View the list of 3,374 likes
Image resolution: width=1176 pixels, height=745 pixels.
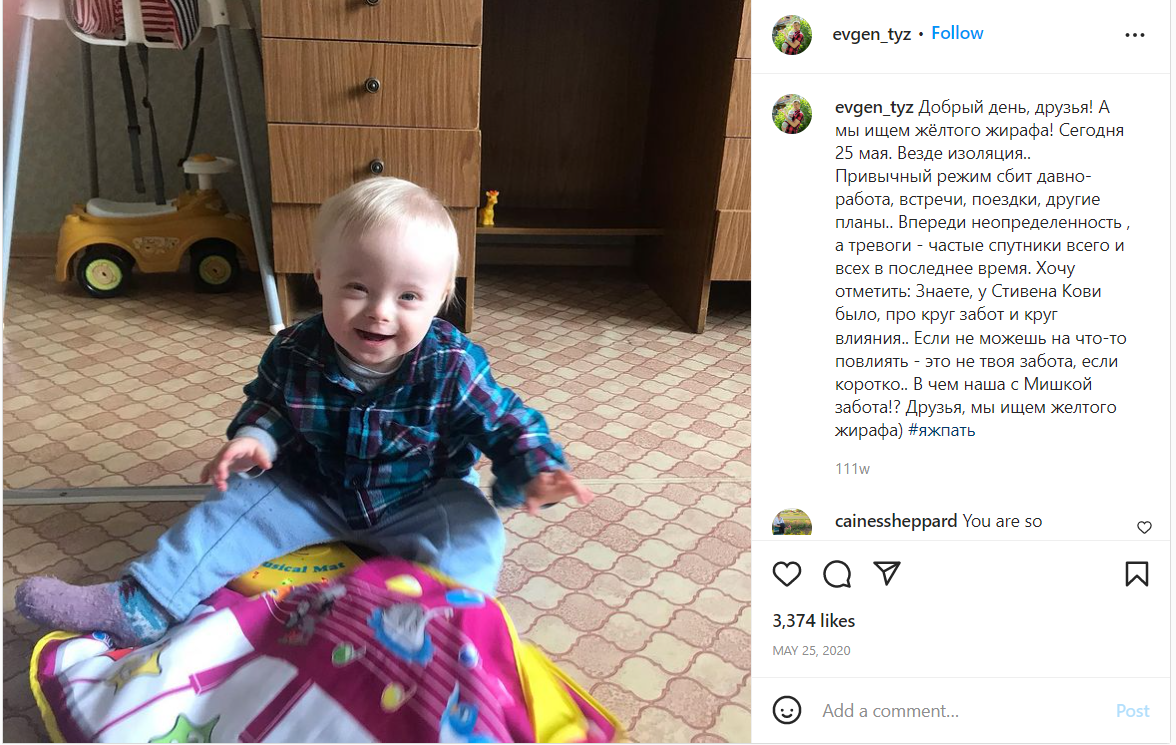[814, 620]
